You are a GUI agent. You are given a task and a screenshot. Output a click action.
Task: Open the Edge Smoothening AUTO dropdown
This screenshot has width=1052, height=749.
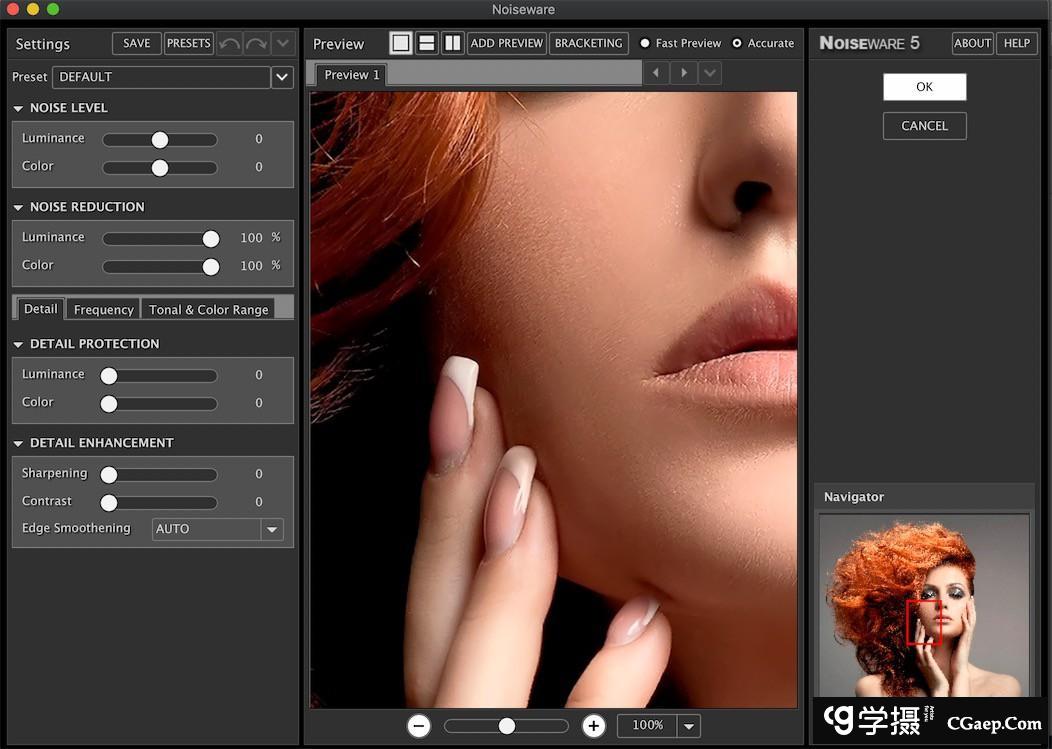click(272, 529)
